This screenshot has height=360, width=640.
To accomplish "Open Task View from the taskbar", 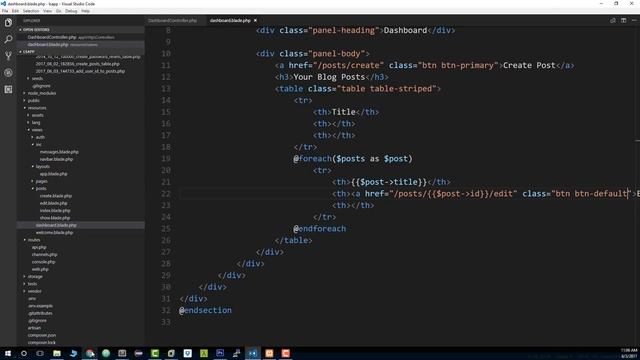I will coord(40,353).
